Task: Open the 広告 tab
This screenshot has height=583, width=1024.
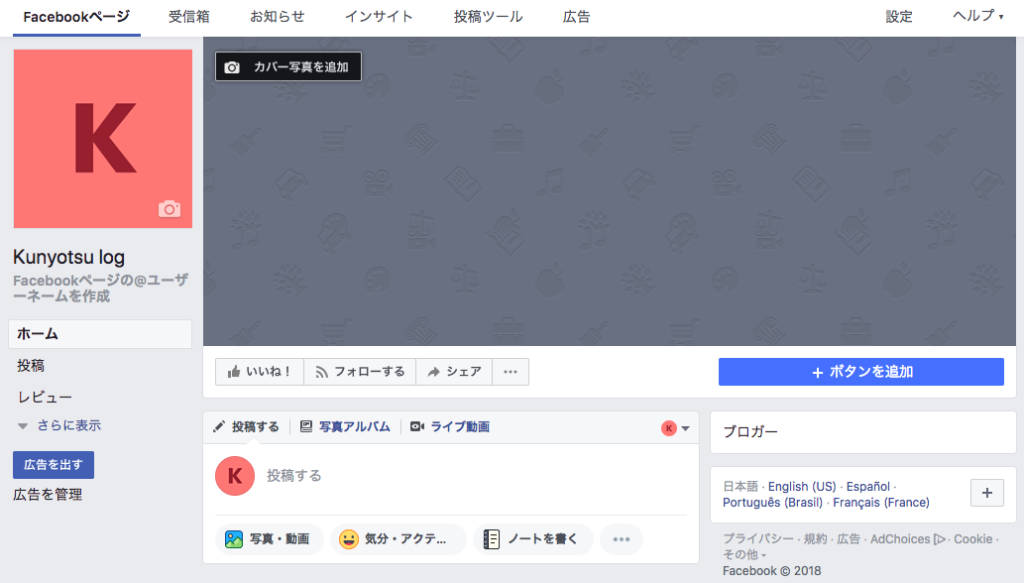Action: 576,17
